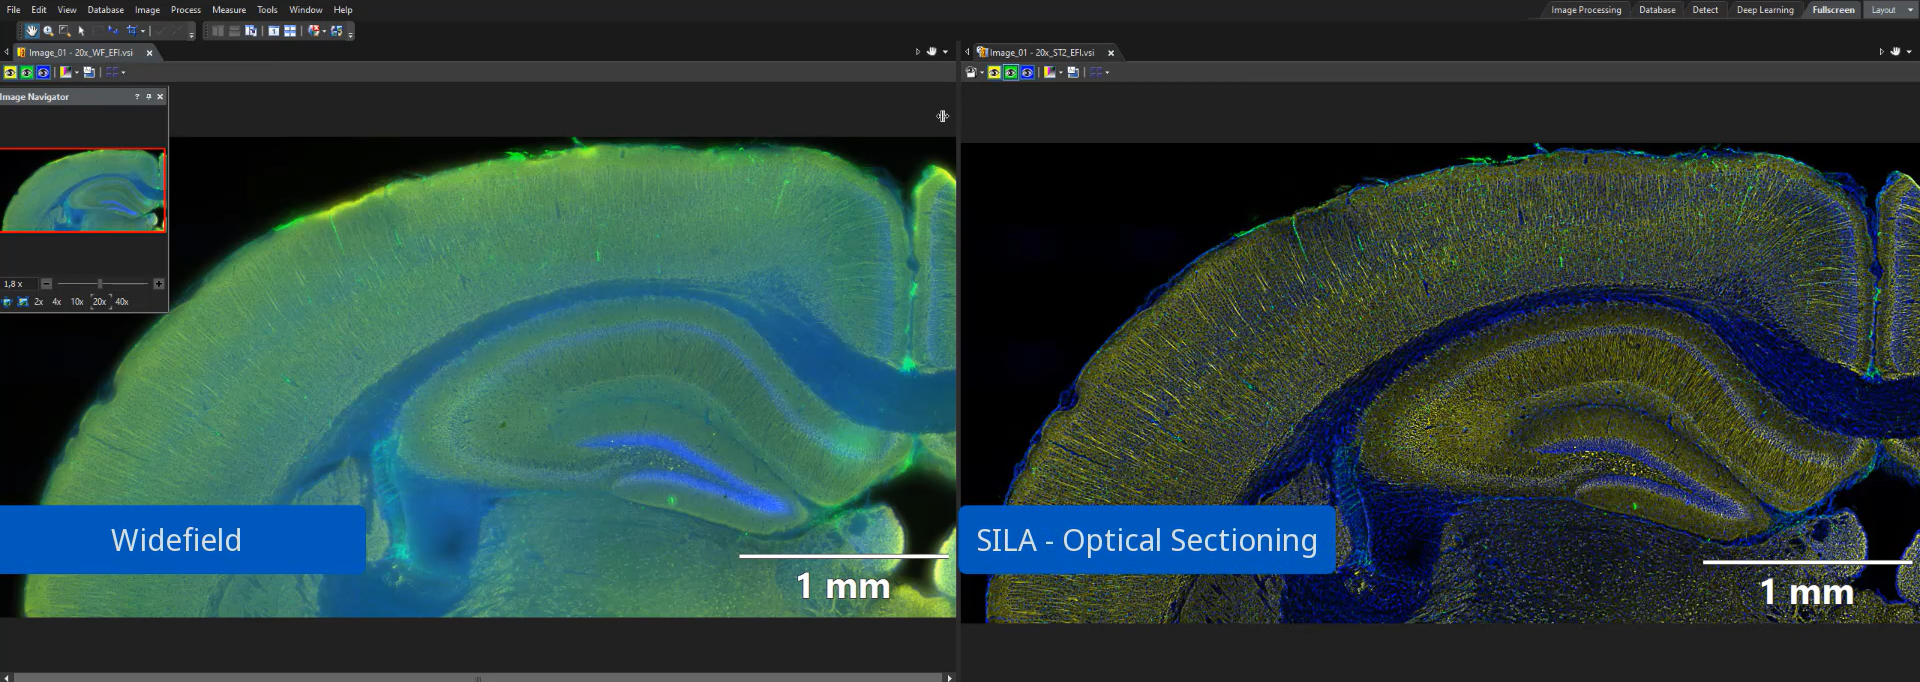Screen dimensions: 1920x682
Task: Toggle blue channel visibility in left image
Action: click(43, 72)
